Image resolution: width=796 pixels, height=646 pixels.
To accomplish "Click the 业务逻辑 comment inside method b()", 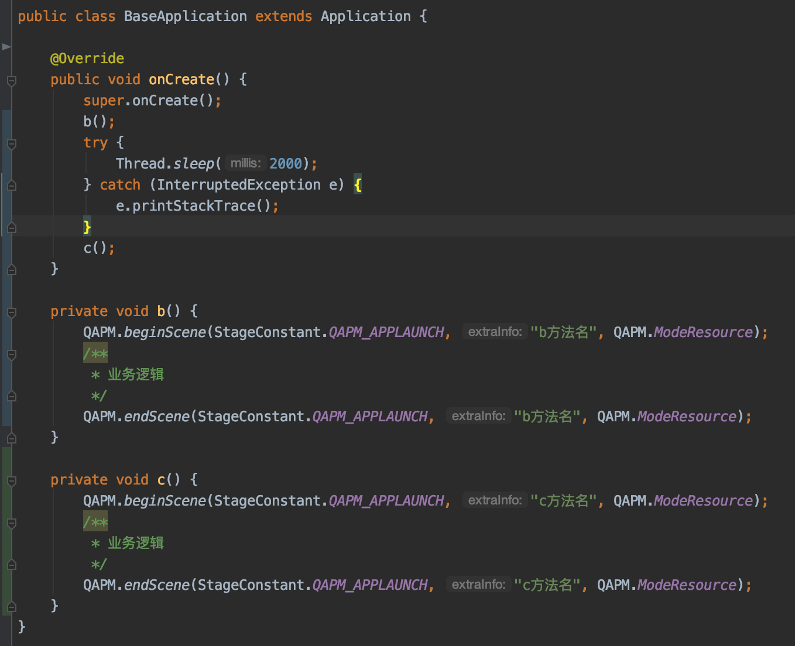I will [136, 375].
